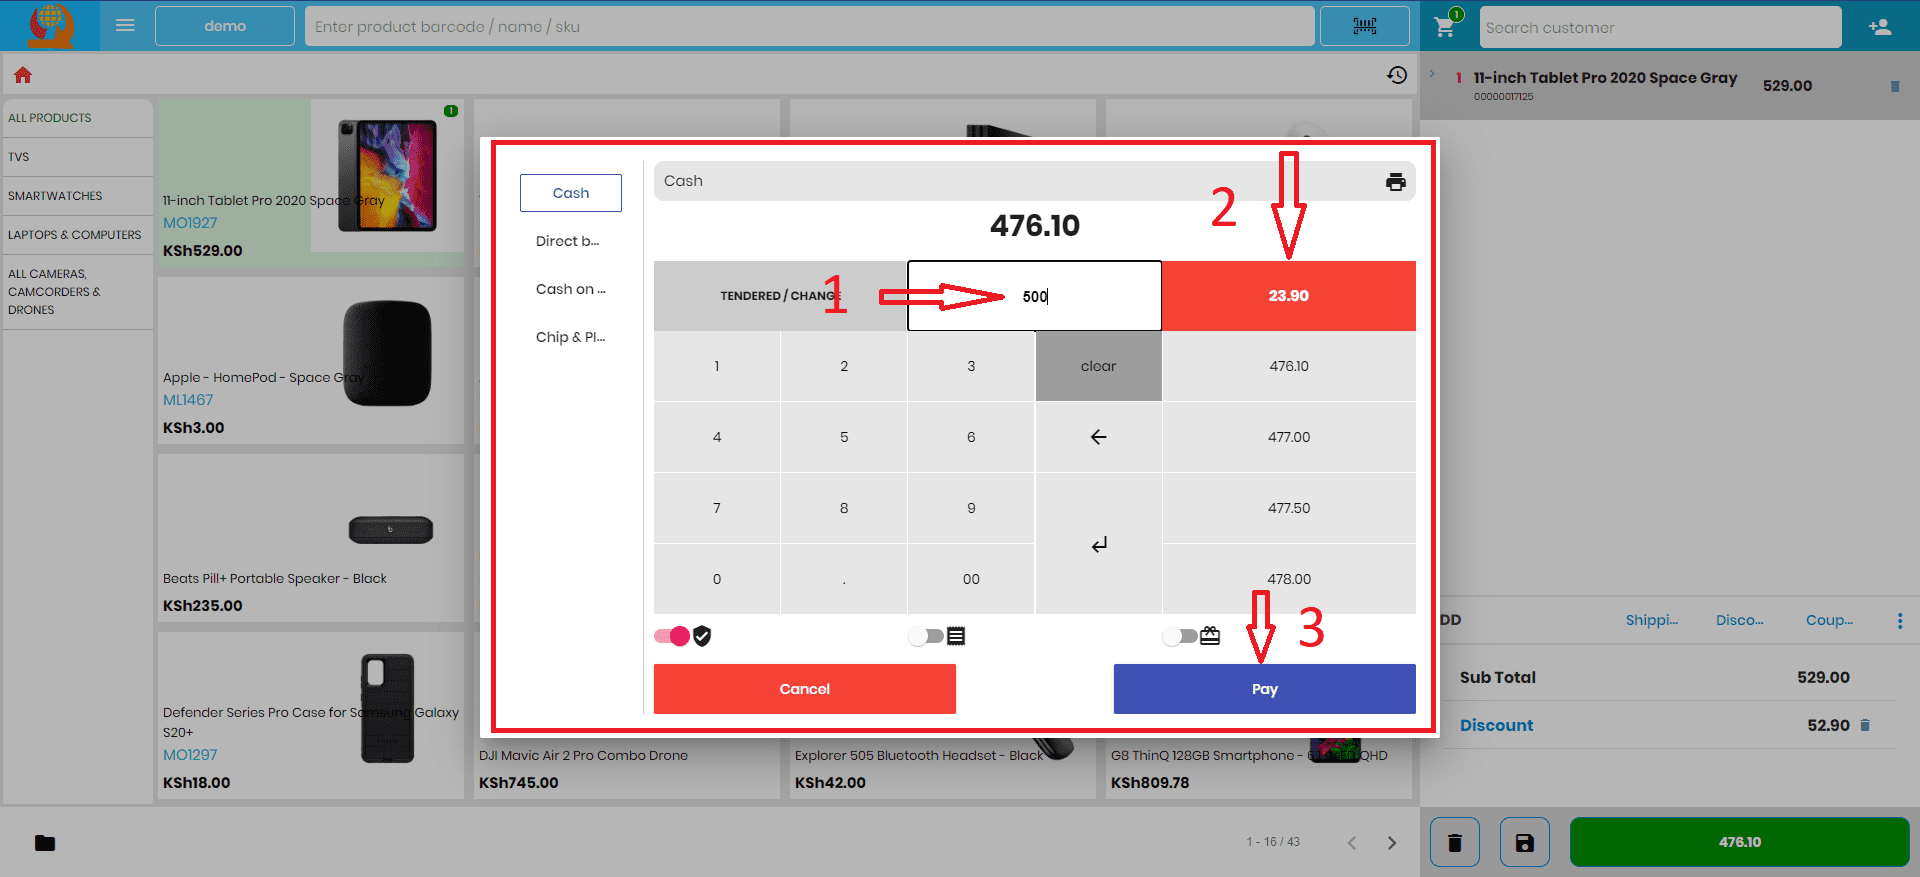Select quick amount 477.50
This screenshot has width=1920, height=877.
(1289, 508)
